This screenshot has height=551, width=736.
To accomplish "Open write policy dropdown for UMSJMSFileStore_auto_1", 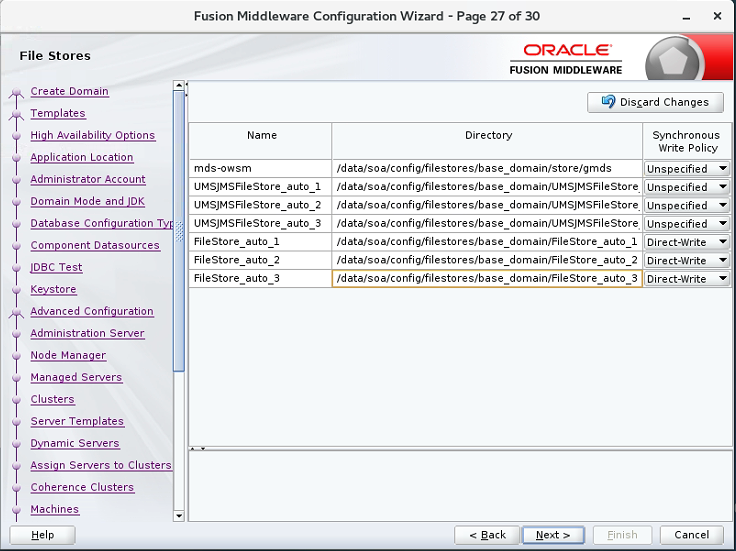I will pos(687,187).
